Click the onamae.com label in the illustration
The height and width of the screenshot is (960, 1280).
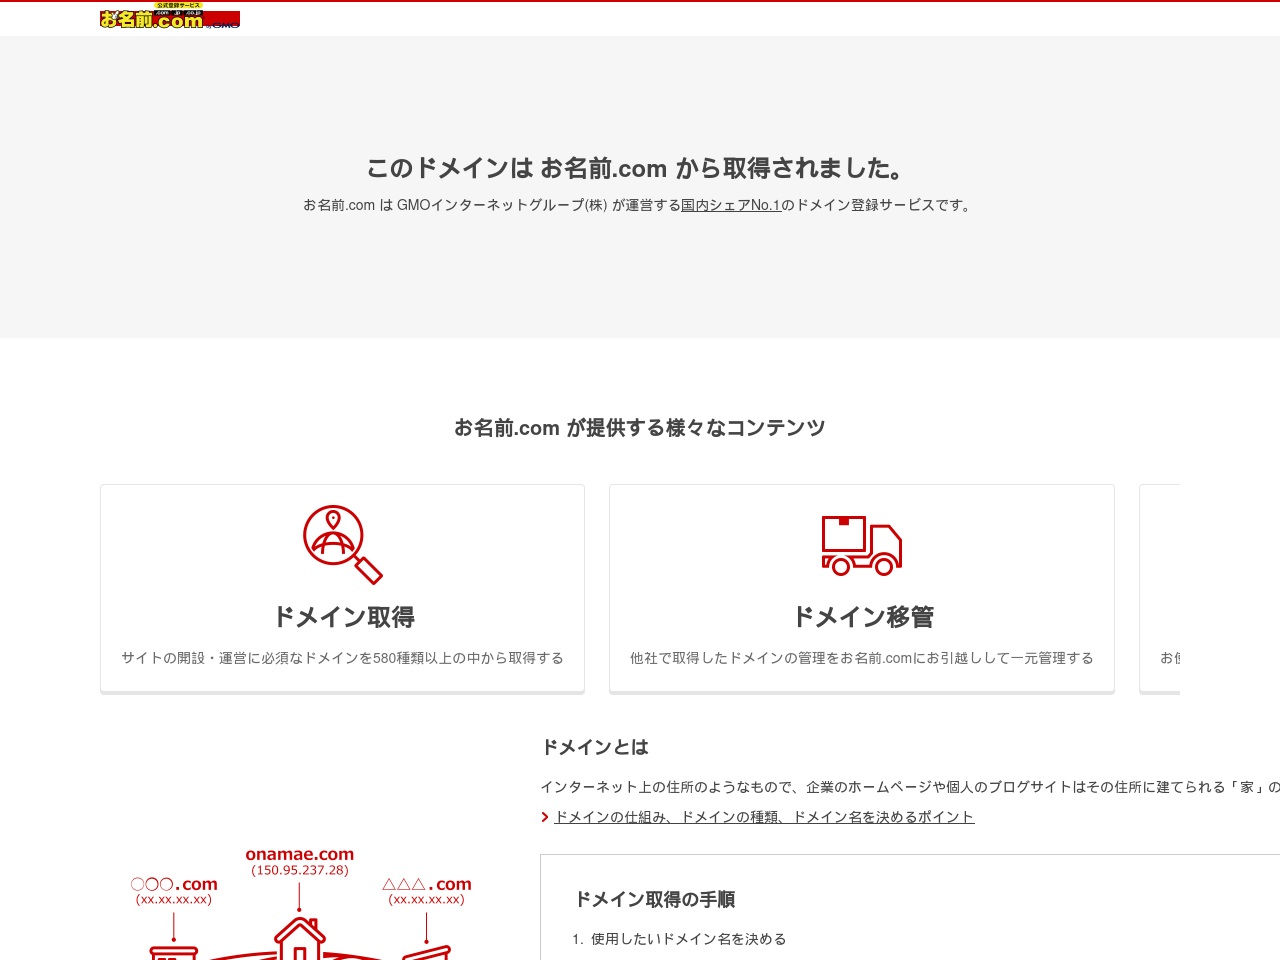[300, 854]
